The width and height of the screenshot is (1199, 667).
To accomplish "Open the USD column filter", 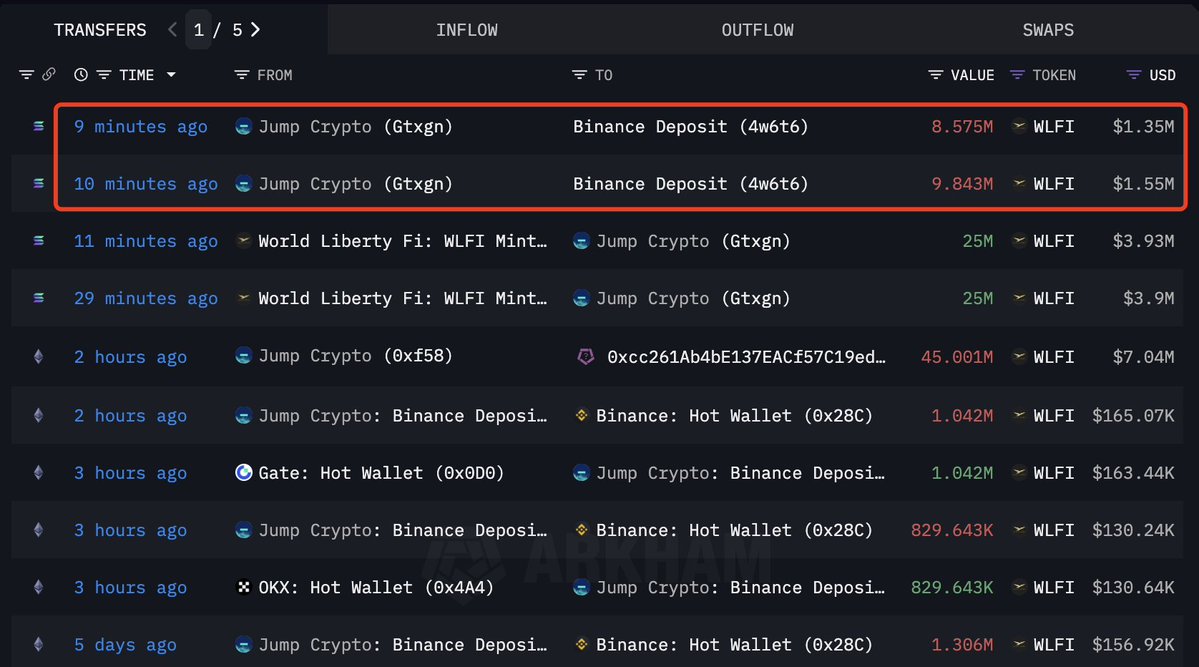I will pyautogui.click(x=1134, y=75).
